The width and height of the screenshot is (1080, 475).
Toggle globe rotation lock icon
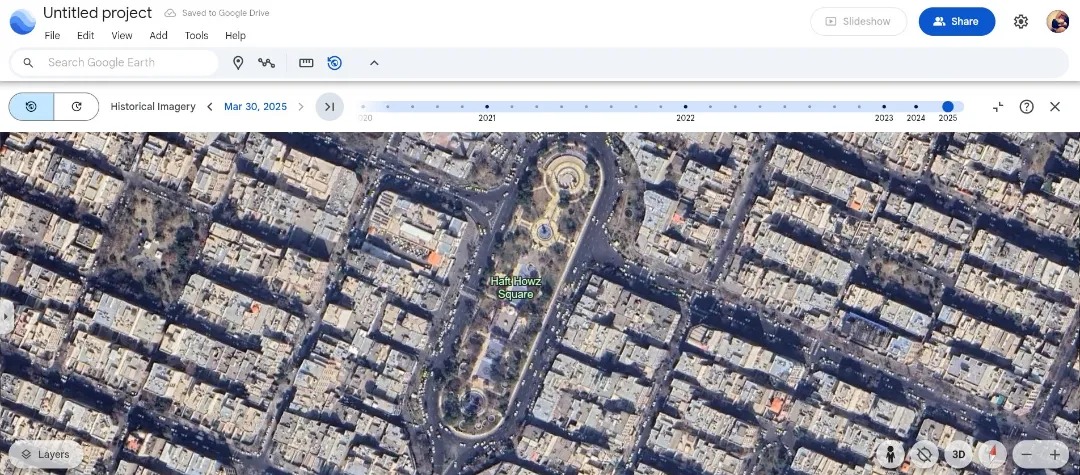pos(924,454)
